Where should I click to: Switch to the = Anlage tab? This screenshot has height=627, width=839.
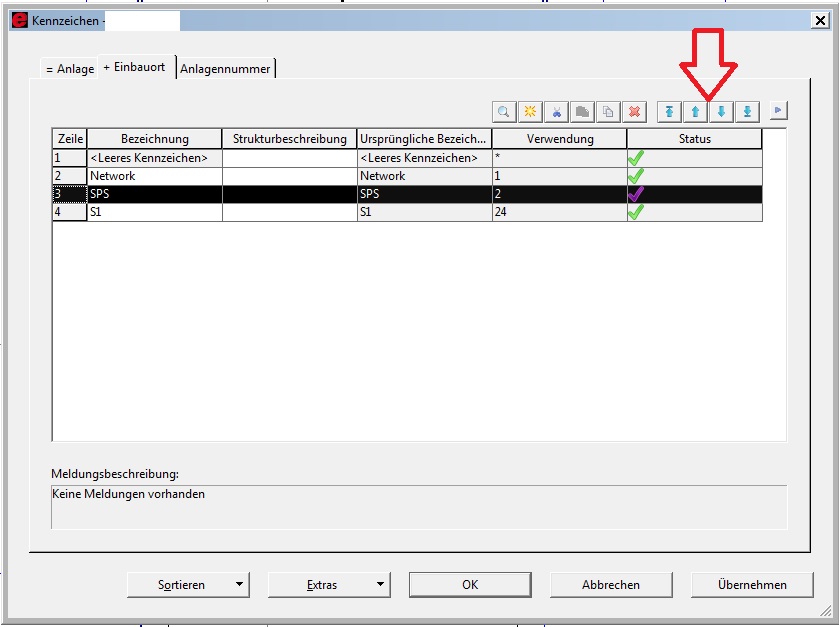tap(70, 69)
